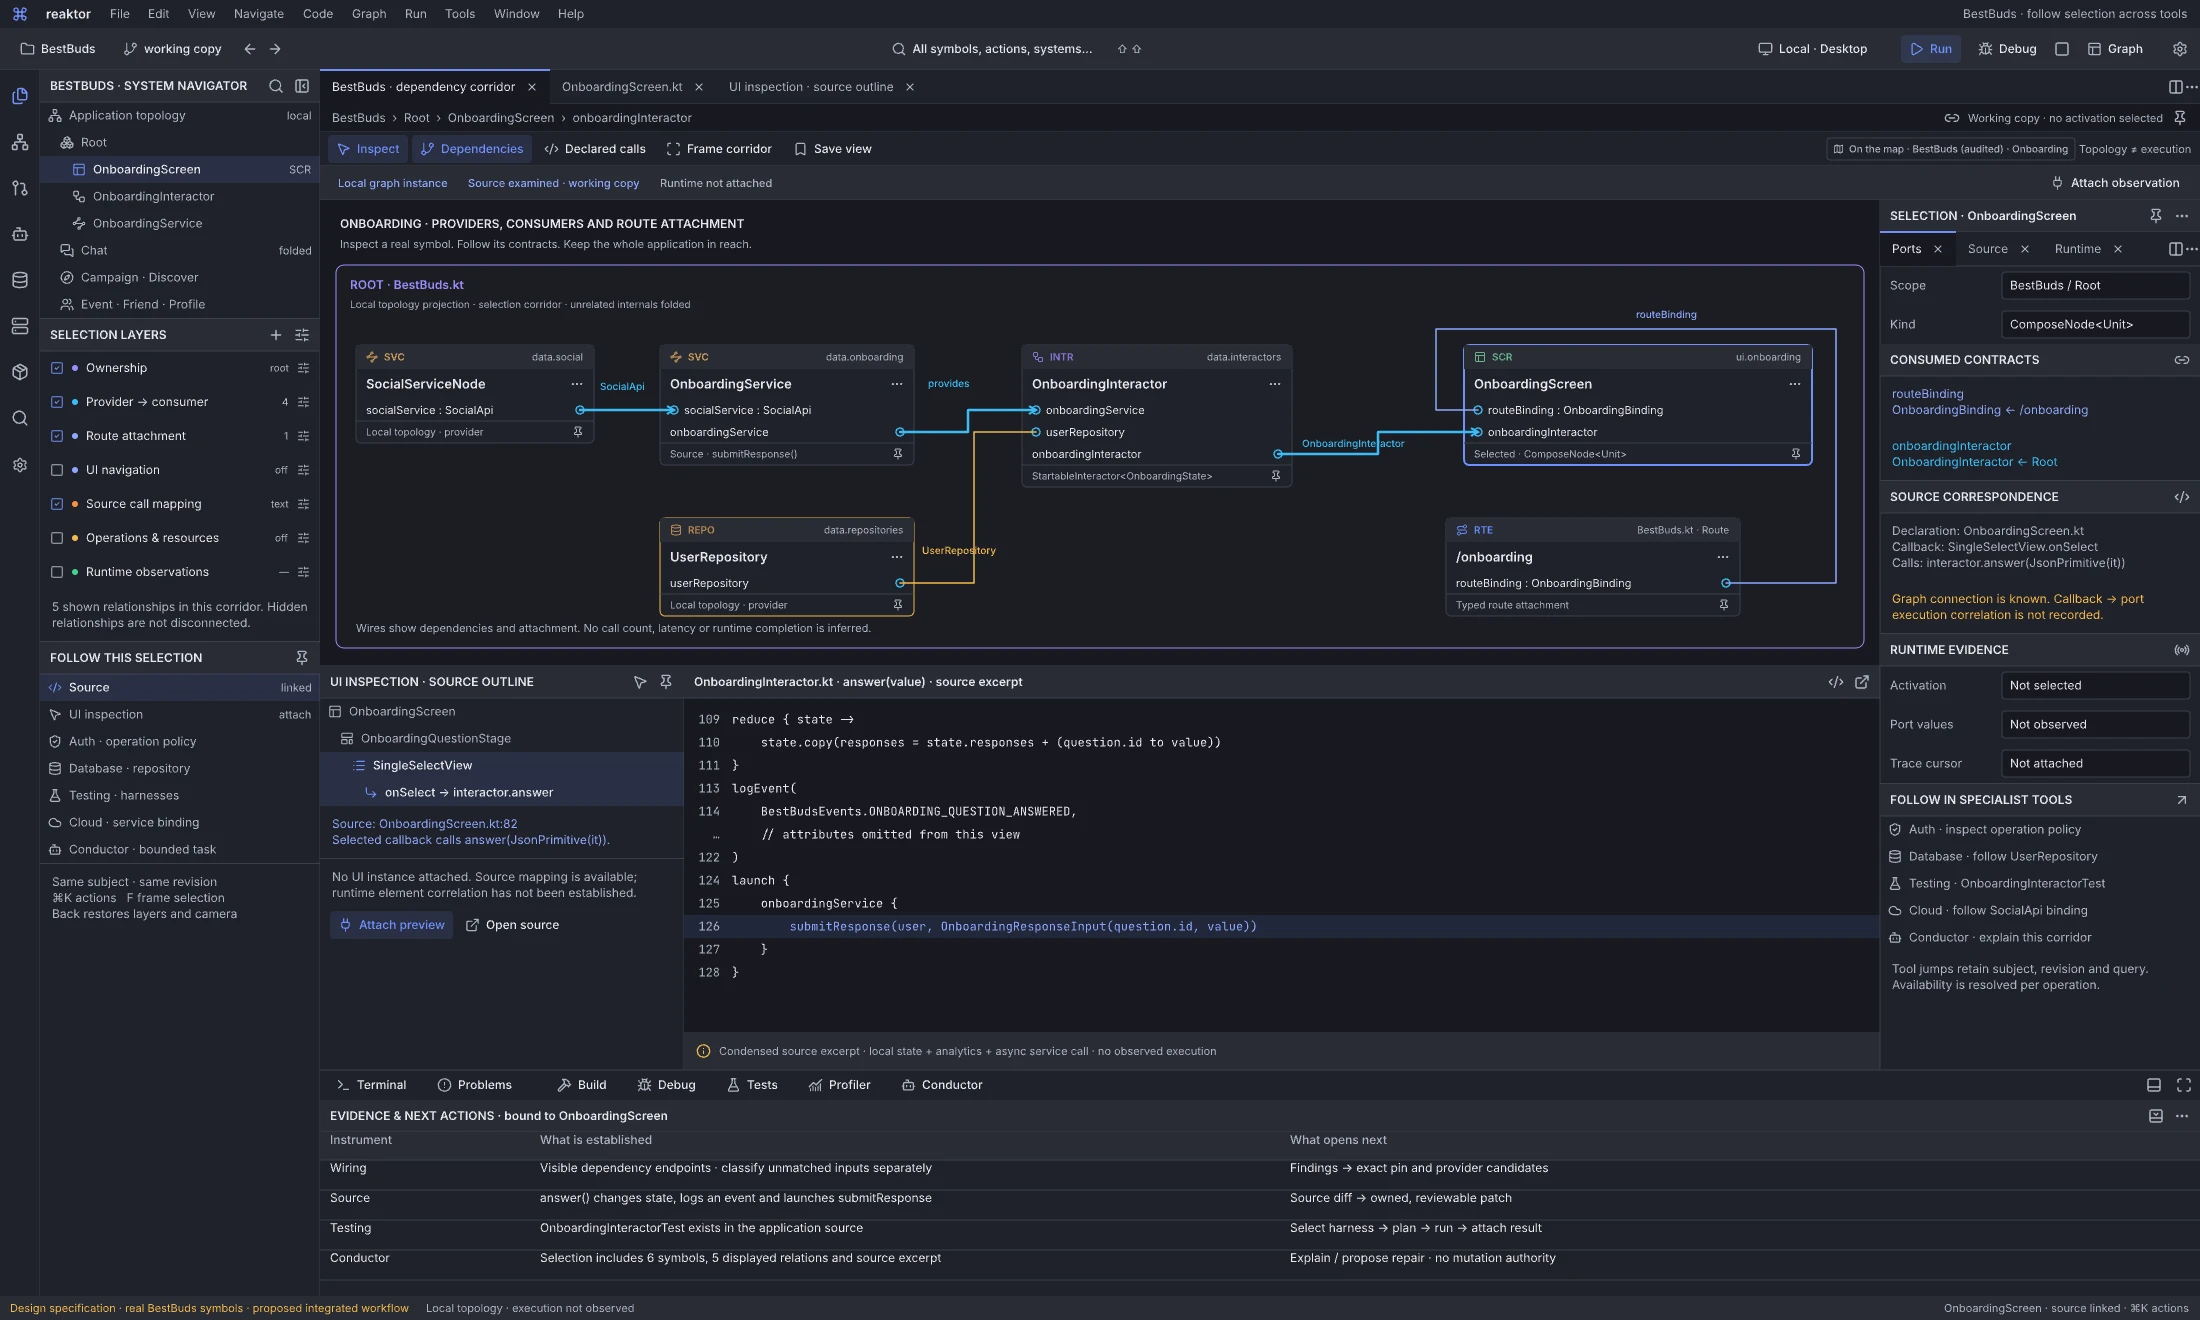The width and height of the screenshot is (2200, 1320).
Task: Open the Graph menu
Action: [x=369, y=14]
